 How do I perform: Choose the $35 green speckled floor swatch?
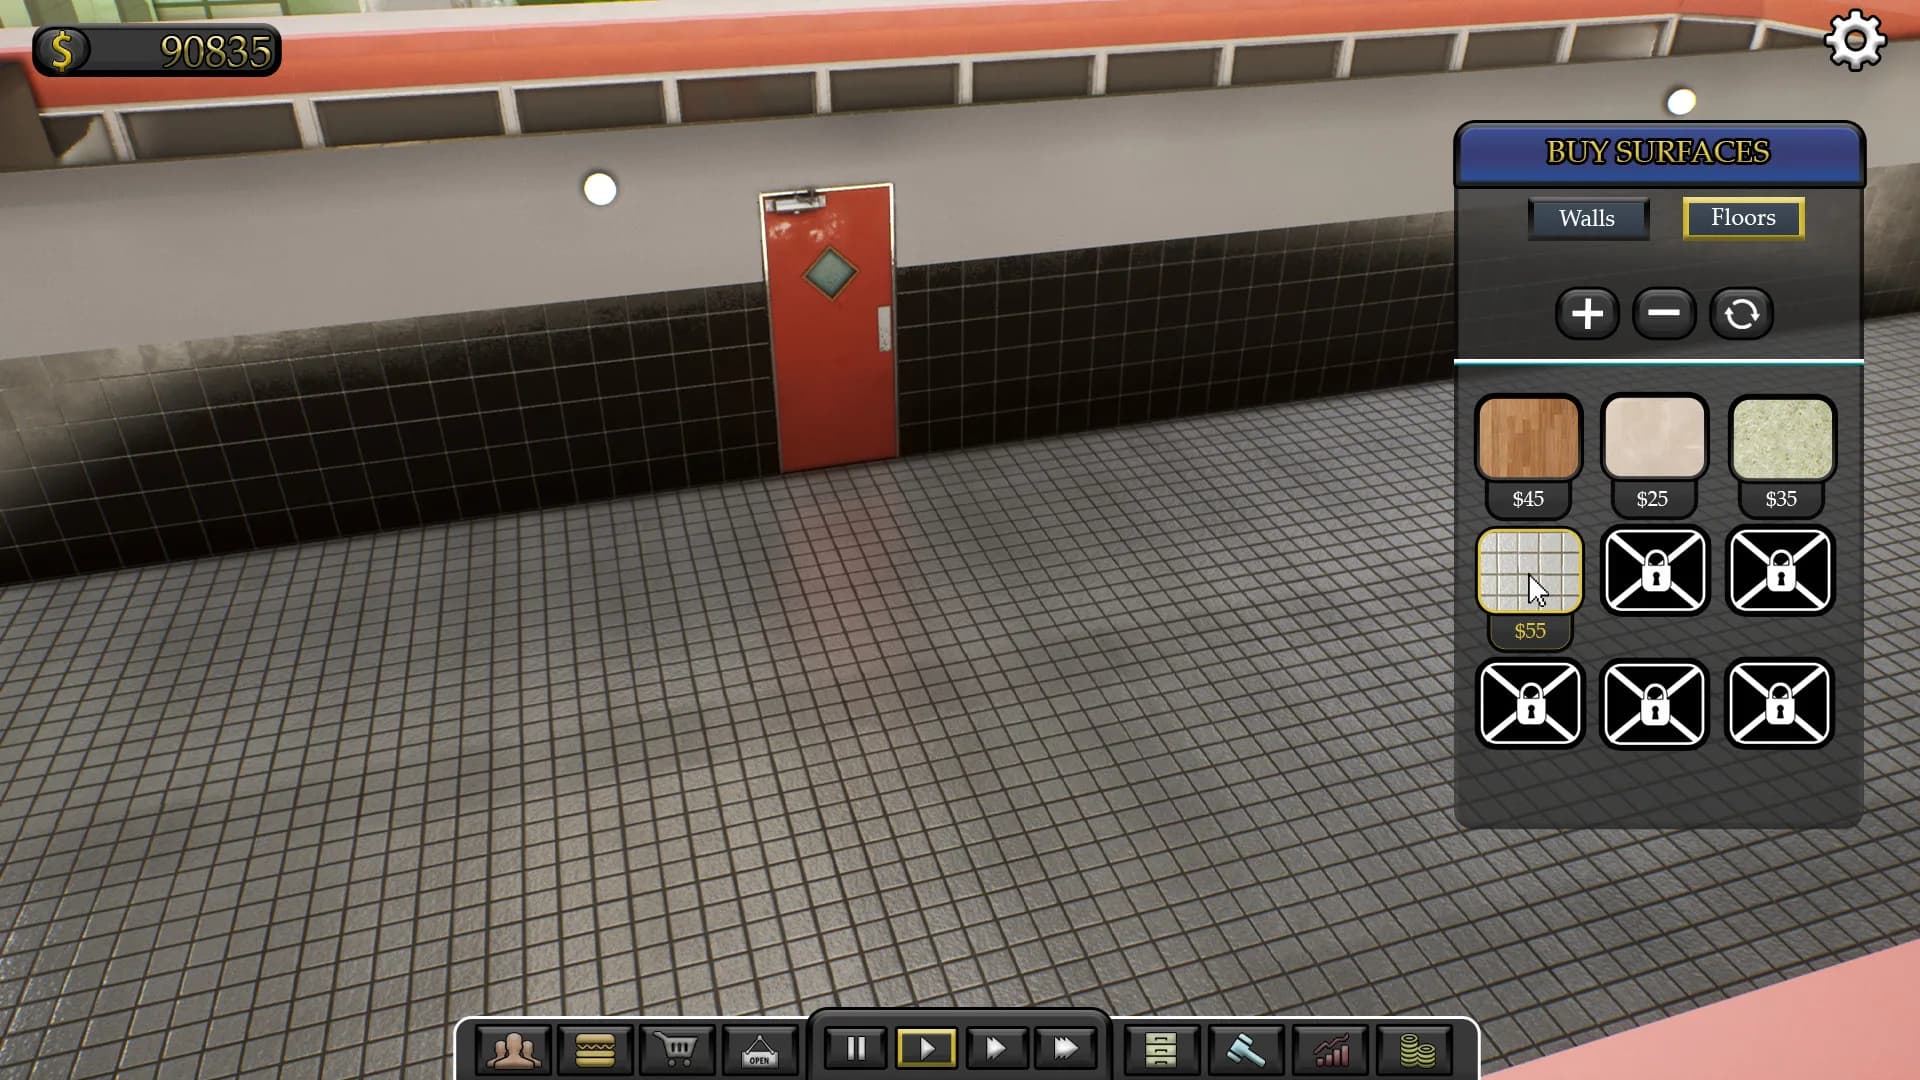pyautogui.click(x=1781, y=438)
